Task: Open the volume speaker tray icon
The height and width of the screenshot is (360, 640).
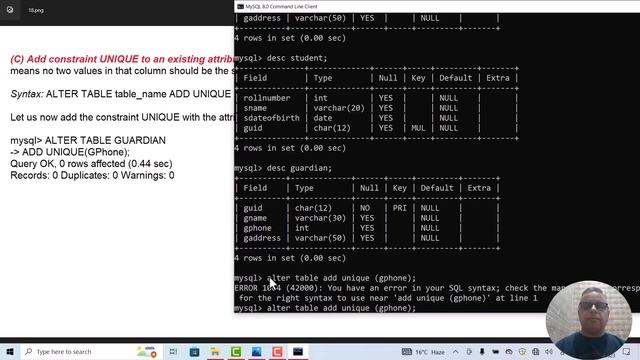Action: [549, 351]
